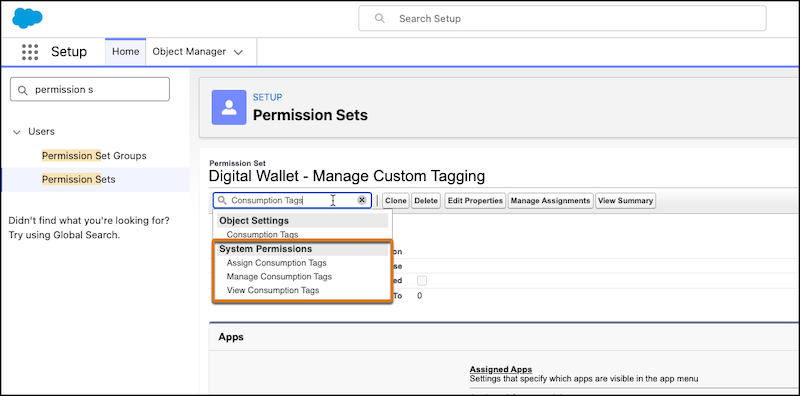Image resolution: width=800 pixels, height=396 pixels.
Task: Open Permission Set Groups in sidebar
Action: point(94,156)
